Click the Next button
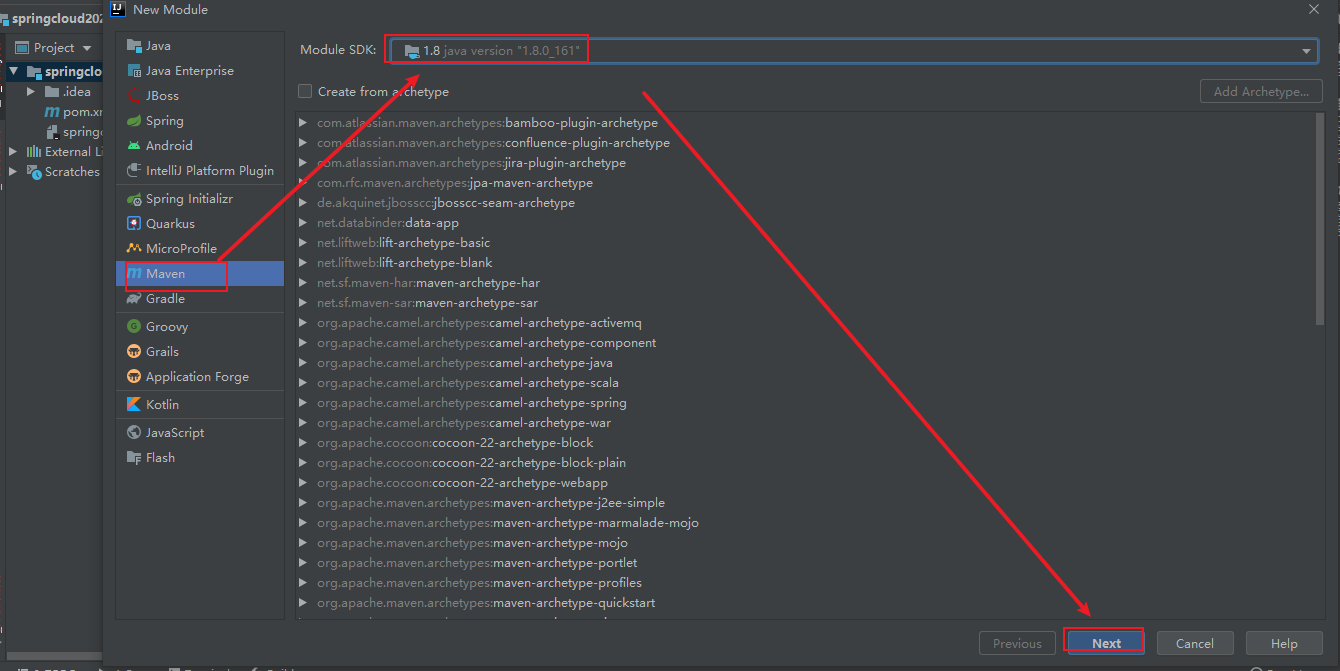Image resolution: width=1340 pixels, height=671 pixels. click(x=1106, y=643)
